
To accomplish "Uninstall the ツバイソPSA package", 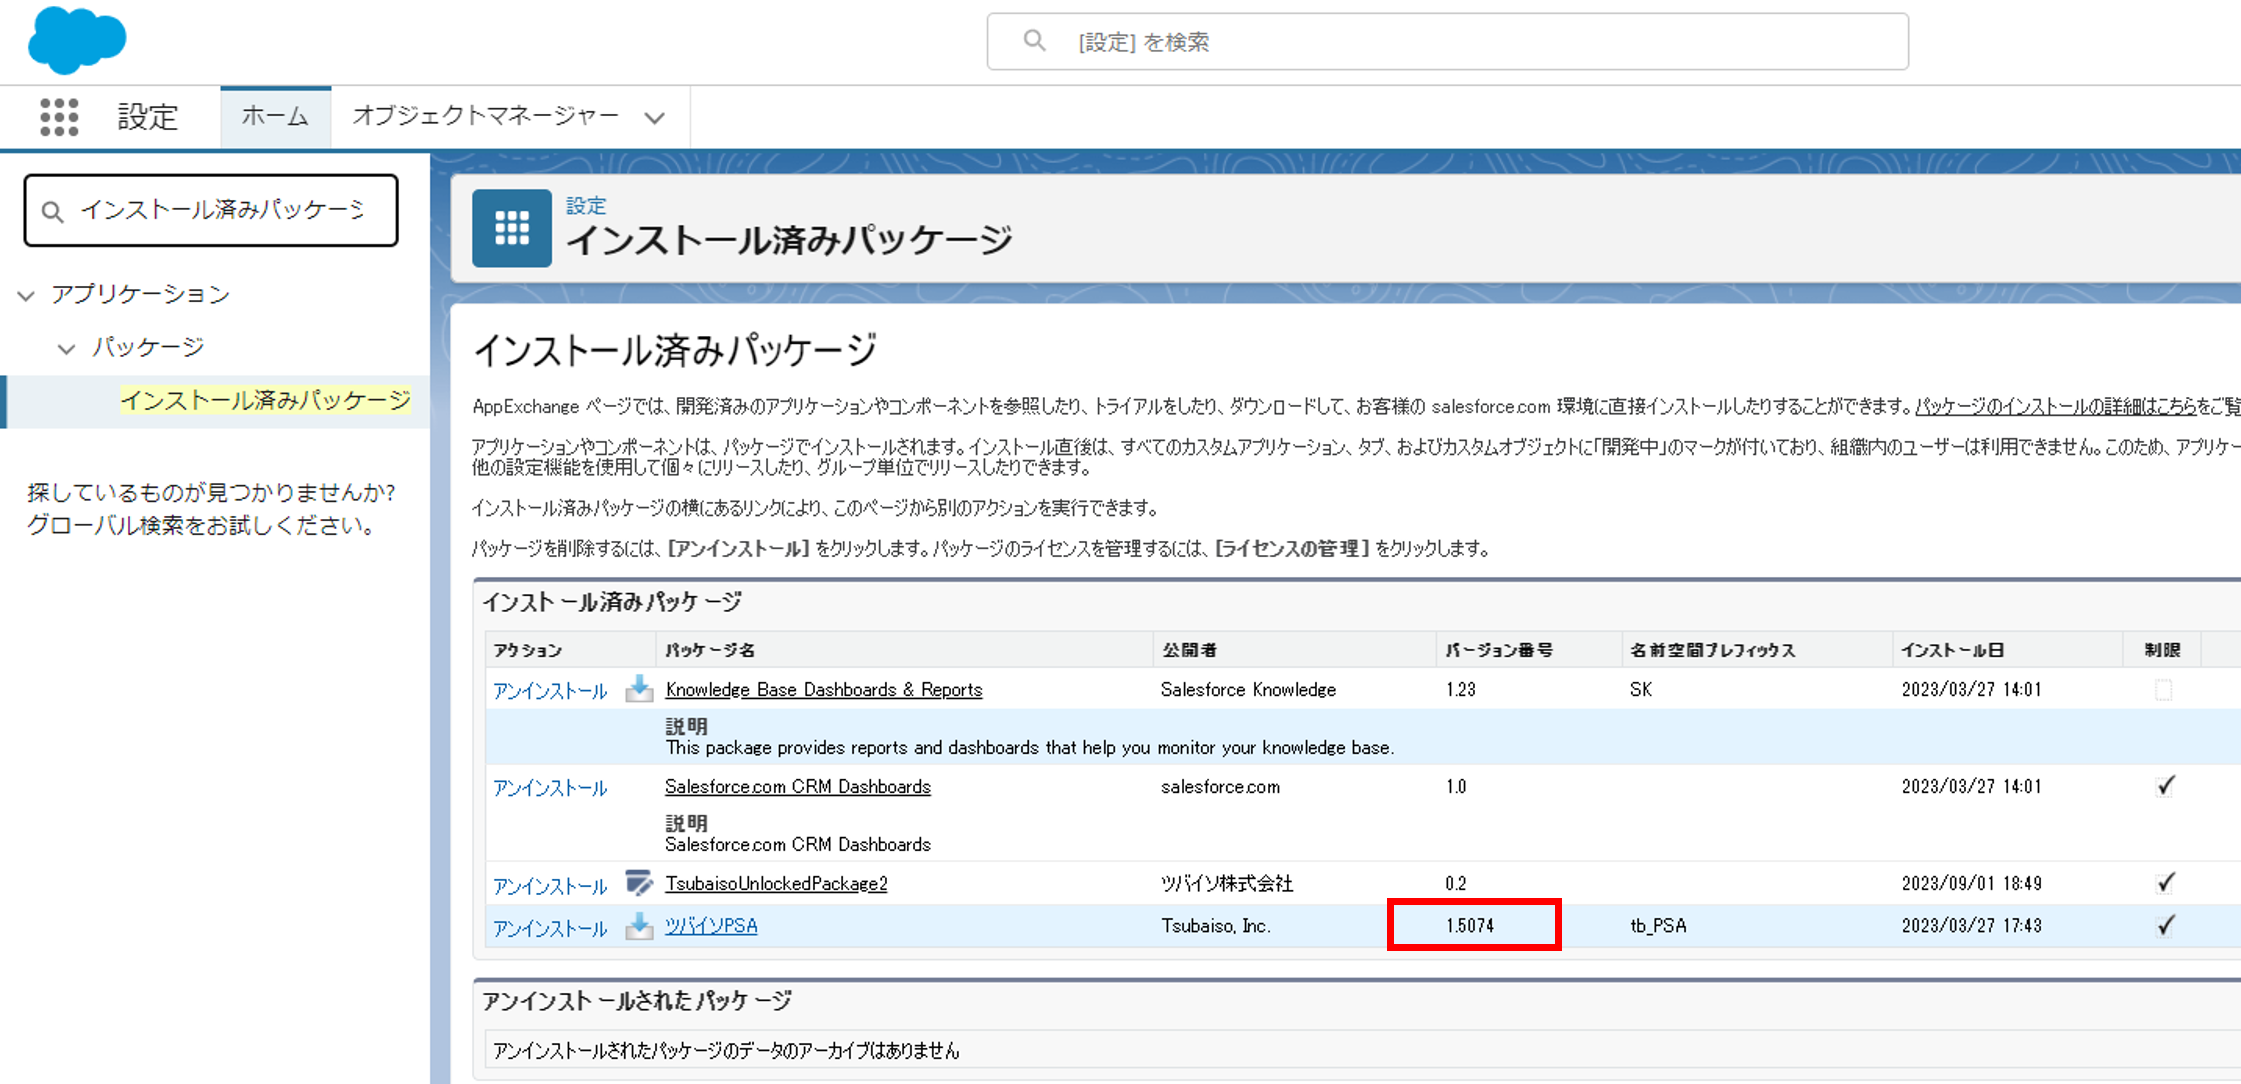I will tap(550, 928).
